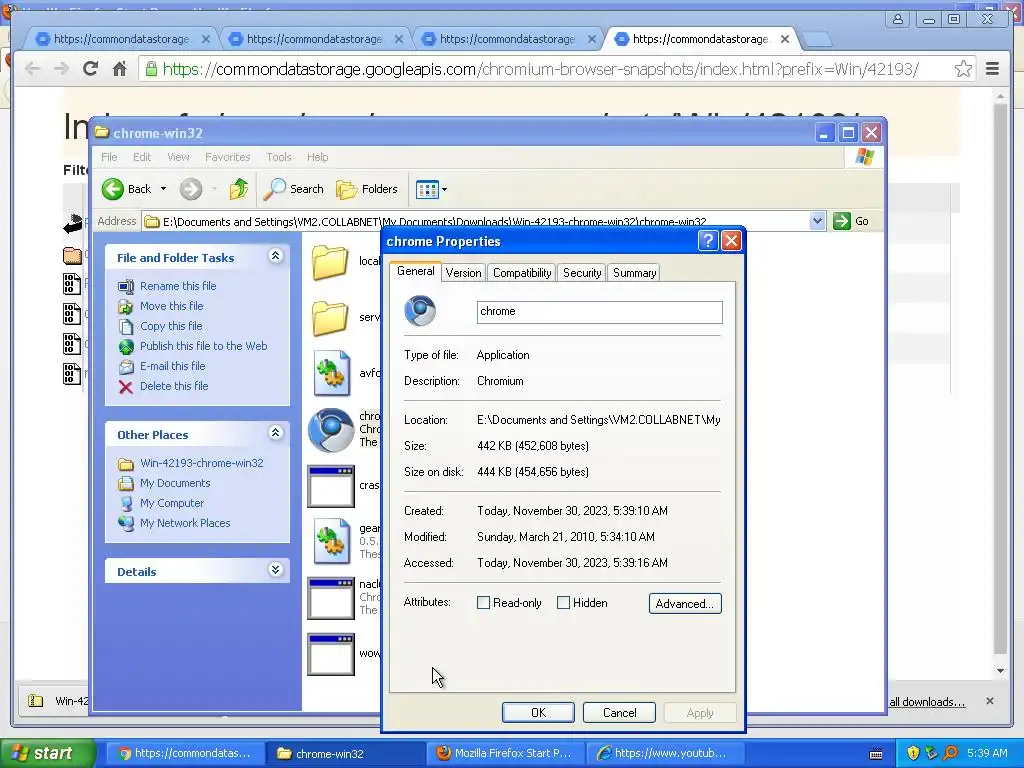Click the Chrome back arrow button
Image resolution: width=1024 pixels, height=768 pixels.
32,69
